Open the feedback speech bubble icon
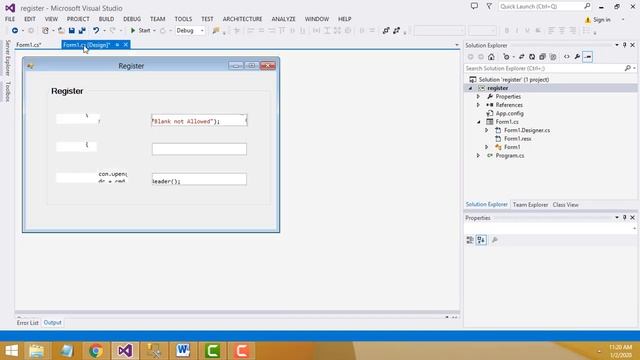This screenshot has width=640, height=360. point(474,7)
